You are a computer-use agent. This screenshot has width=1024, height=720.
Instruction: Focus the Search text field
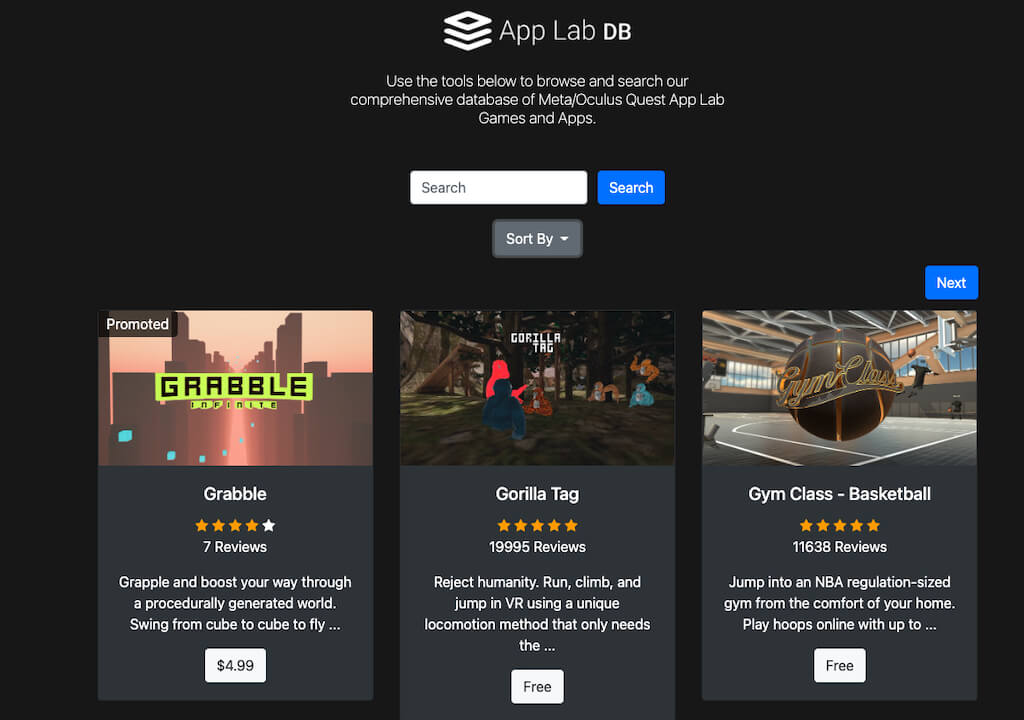pyautogui.click(x=498, y=188)
